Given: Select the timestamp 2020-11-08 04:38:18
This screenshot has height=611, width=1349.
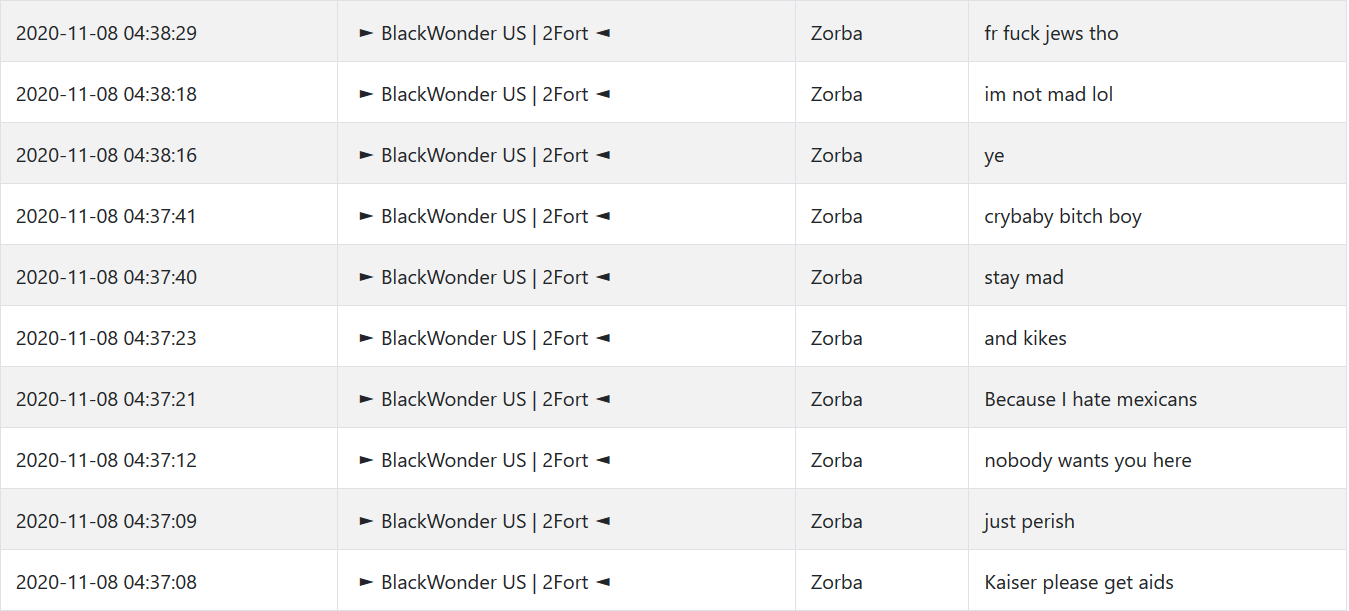Looking at the screenshot, I should point(106,94).
